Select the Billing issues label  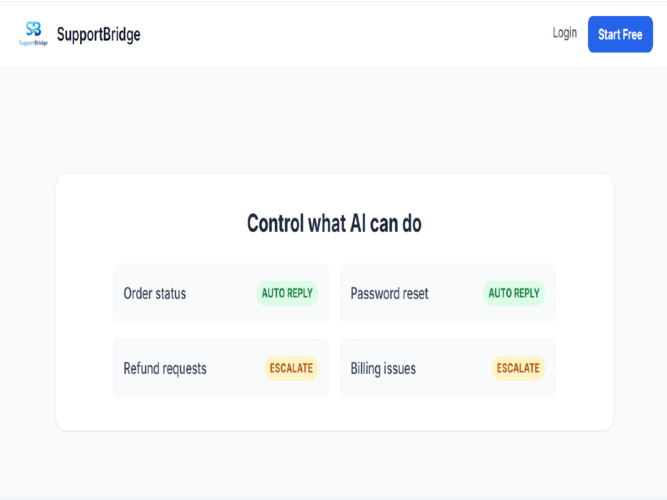[383, 368]
